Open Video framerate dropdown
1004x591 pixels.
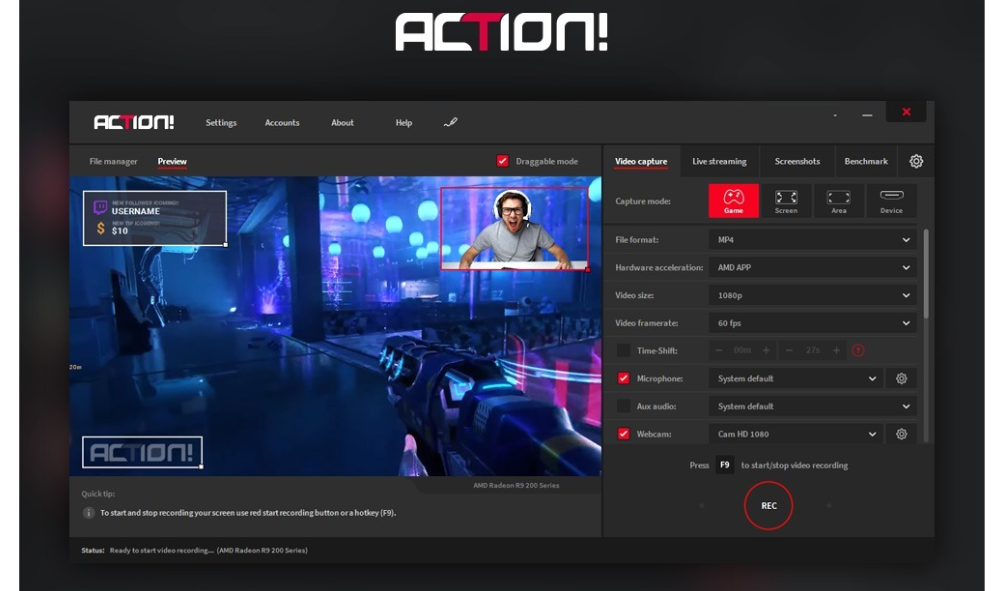[812, 323]
